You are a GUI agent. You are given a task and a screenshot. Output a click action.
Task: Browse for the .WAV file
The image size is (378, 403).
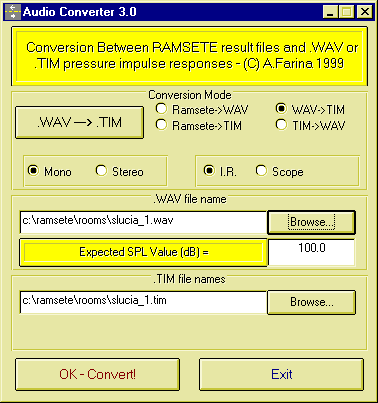(311, 222)
